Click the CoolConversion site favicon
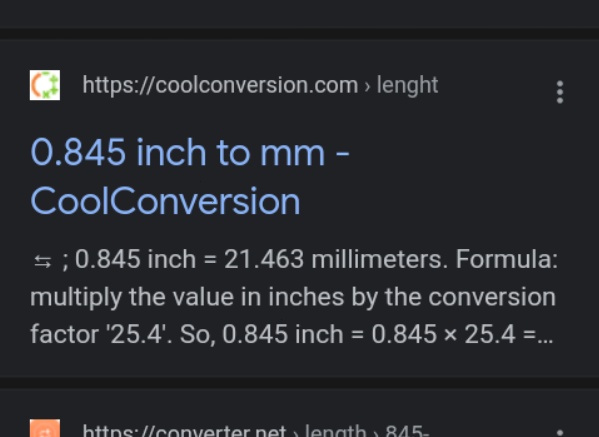The width and height of the screenshot is (599, 437). [45, 85]
